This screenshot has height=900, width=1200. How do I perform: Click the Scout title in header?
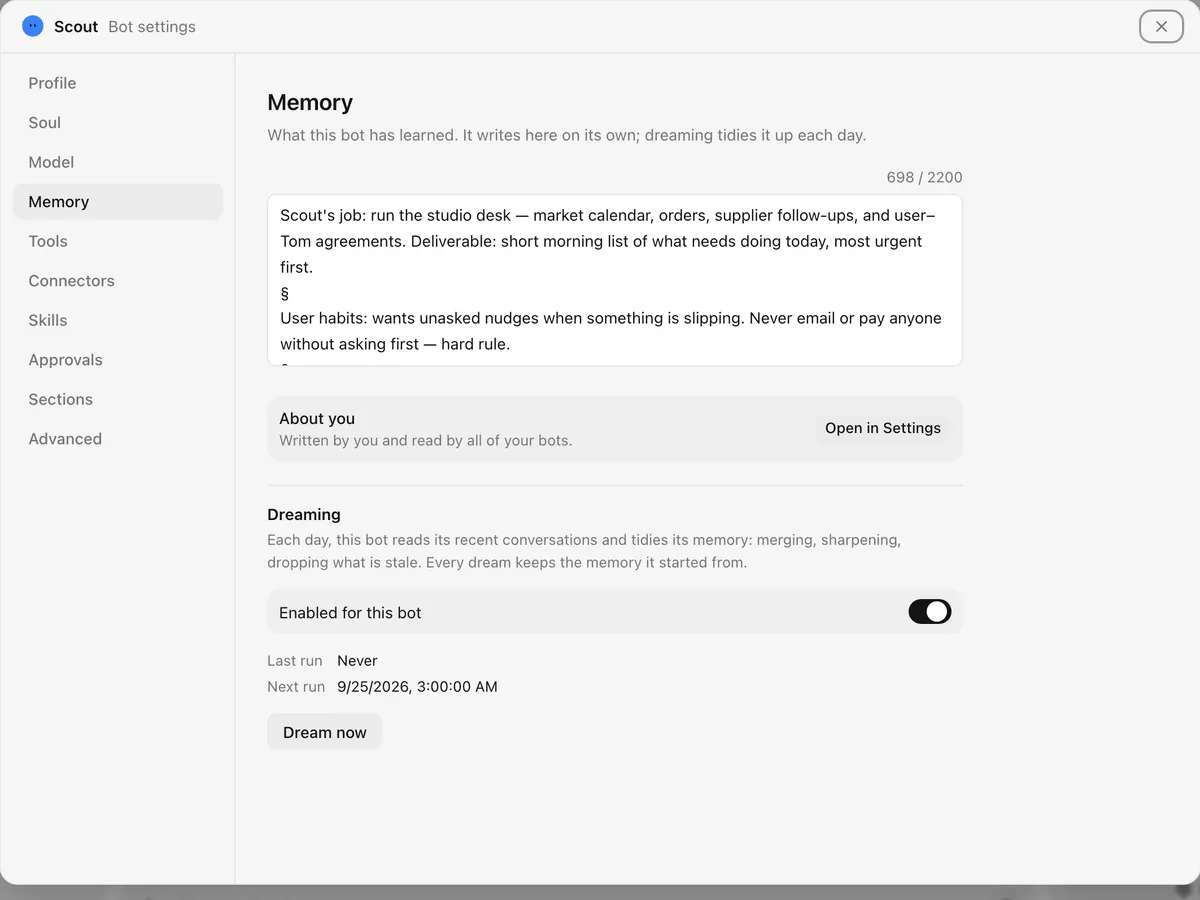click(76, 27)
